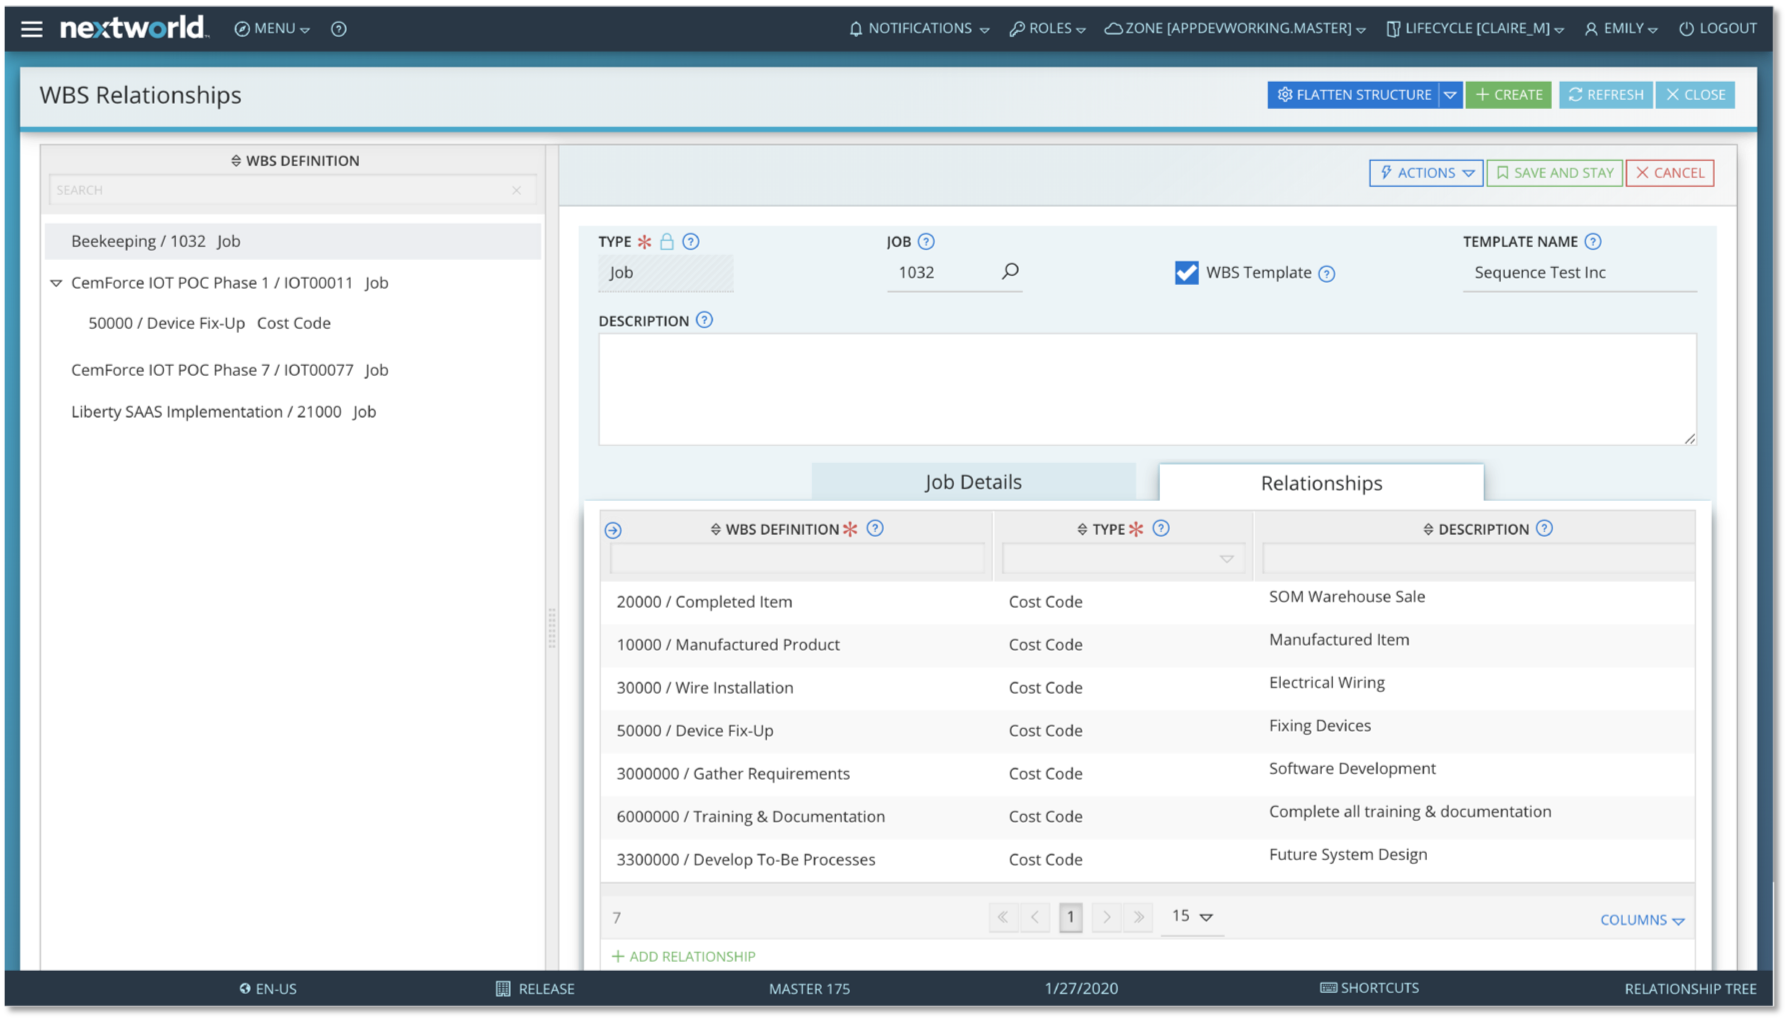Screen dimensions: 1787x1018
Task: Click Description field help icon
Action: pos(704,320)
